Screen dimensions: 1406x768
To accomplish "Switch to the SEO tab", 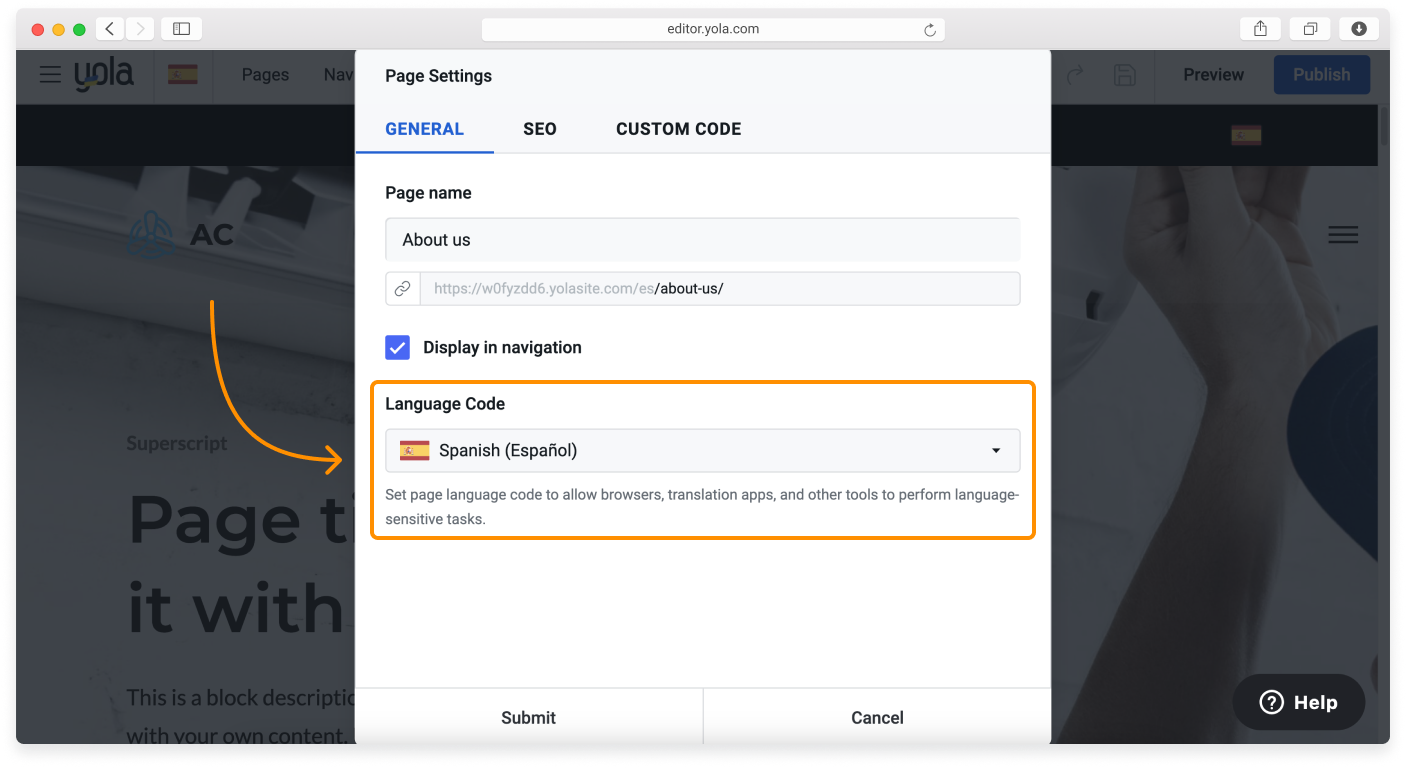I will 539,129.
